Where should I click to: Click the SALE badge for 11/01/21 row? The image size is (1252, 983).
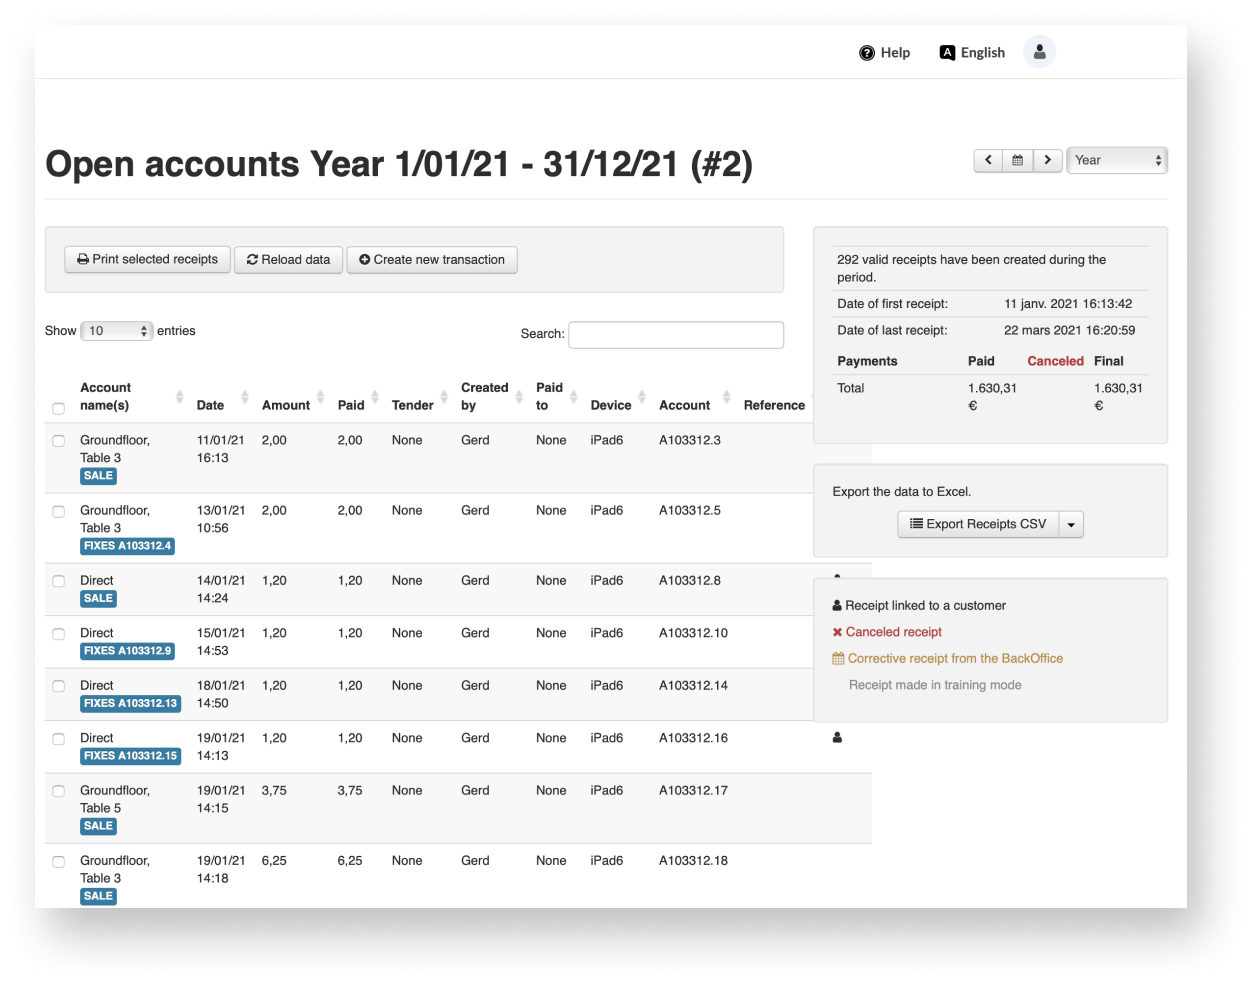(x=98, y=476)
